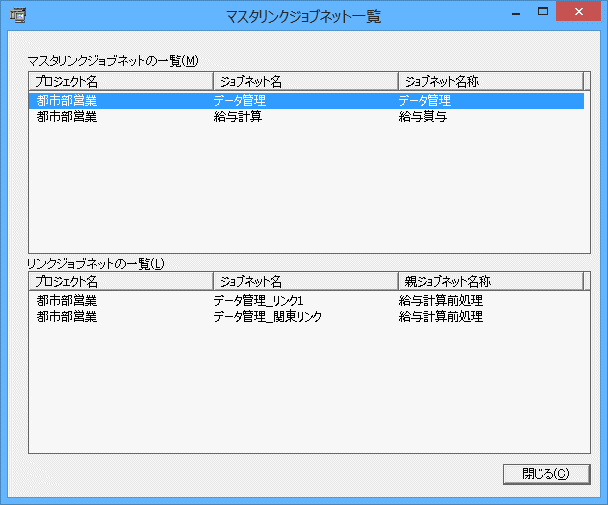Click the 給与賞与 jobnet name cell
Screen dimensions: 608x505
[x=423, y=116]
